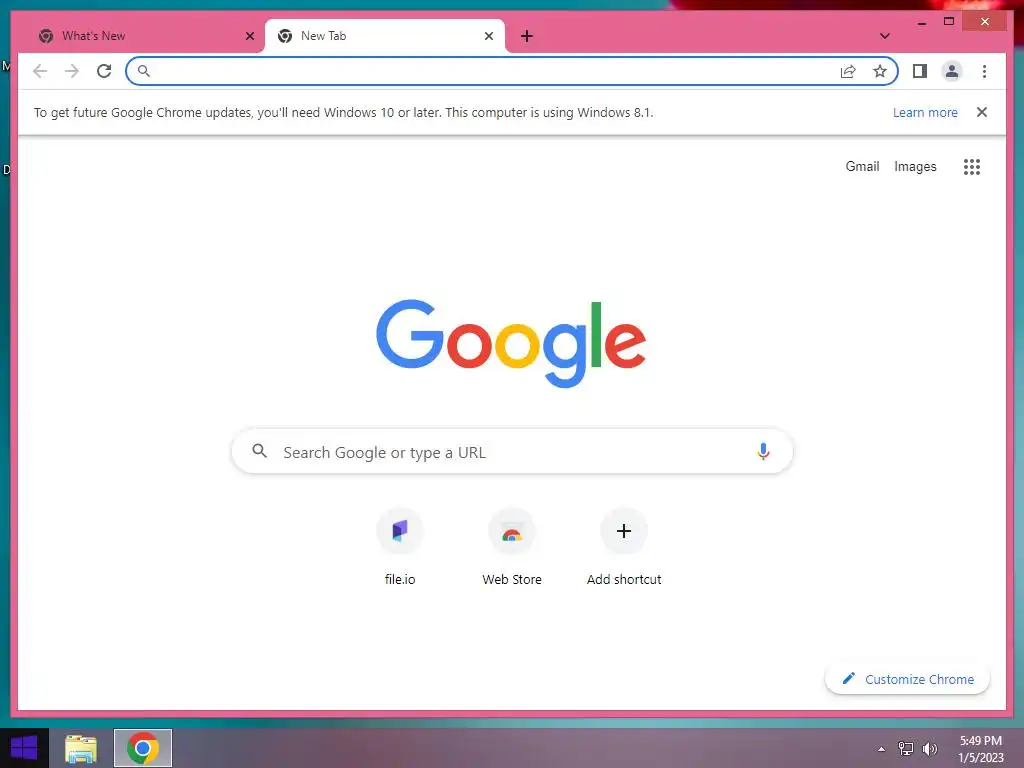Start voice search with microphone icon
Viewport: 1024px width, 768px height.
point(763,451)
